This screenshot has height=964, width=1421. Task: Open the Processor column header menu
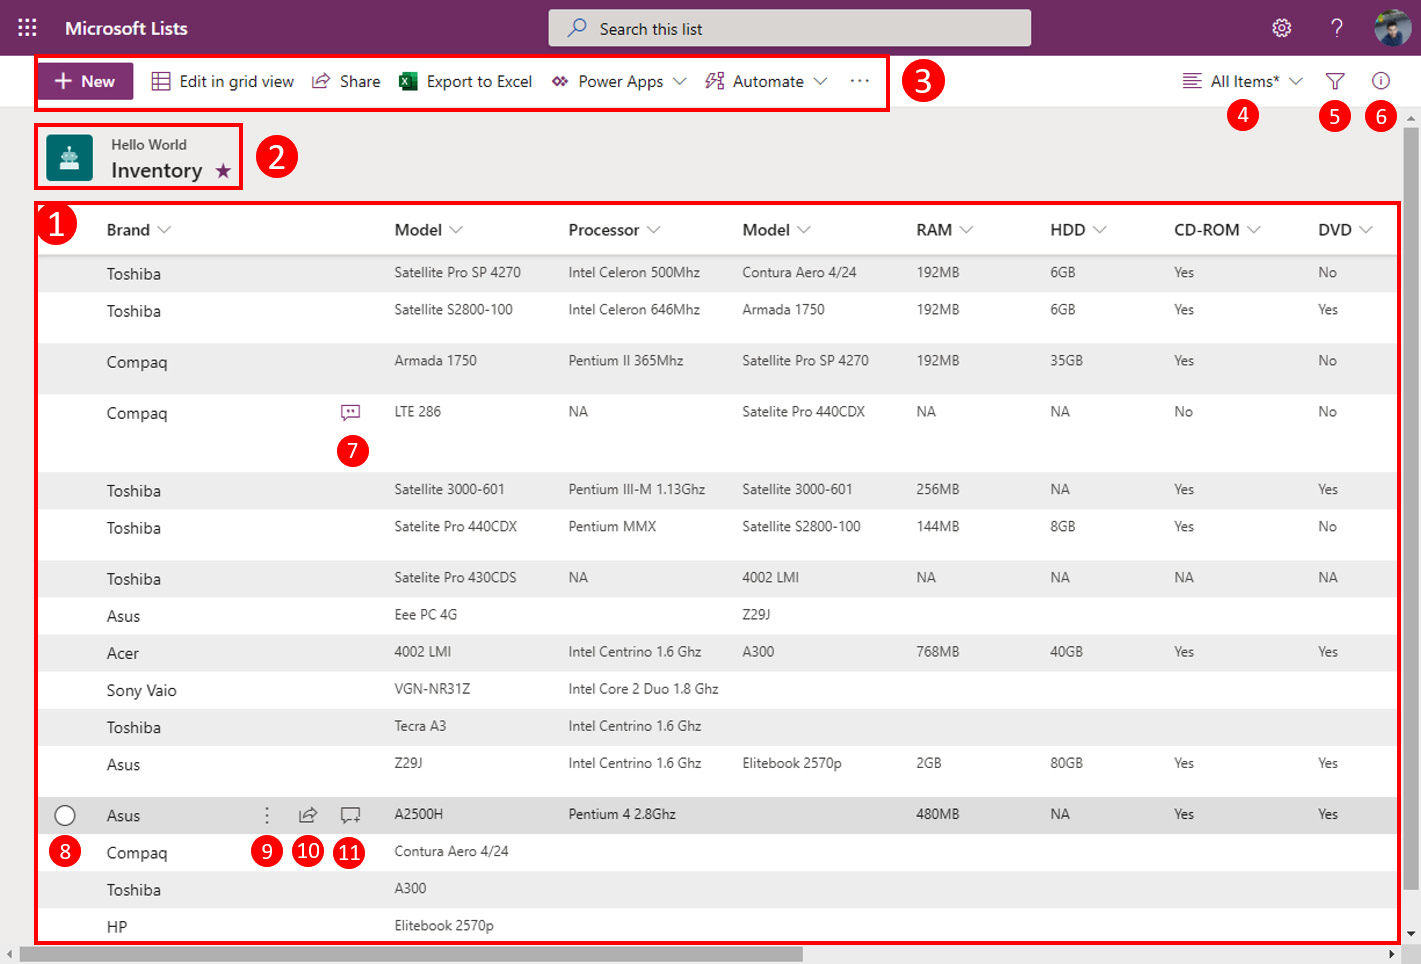pyautogui.click(x=614, y=230)
